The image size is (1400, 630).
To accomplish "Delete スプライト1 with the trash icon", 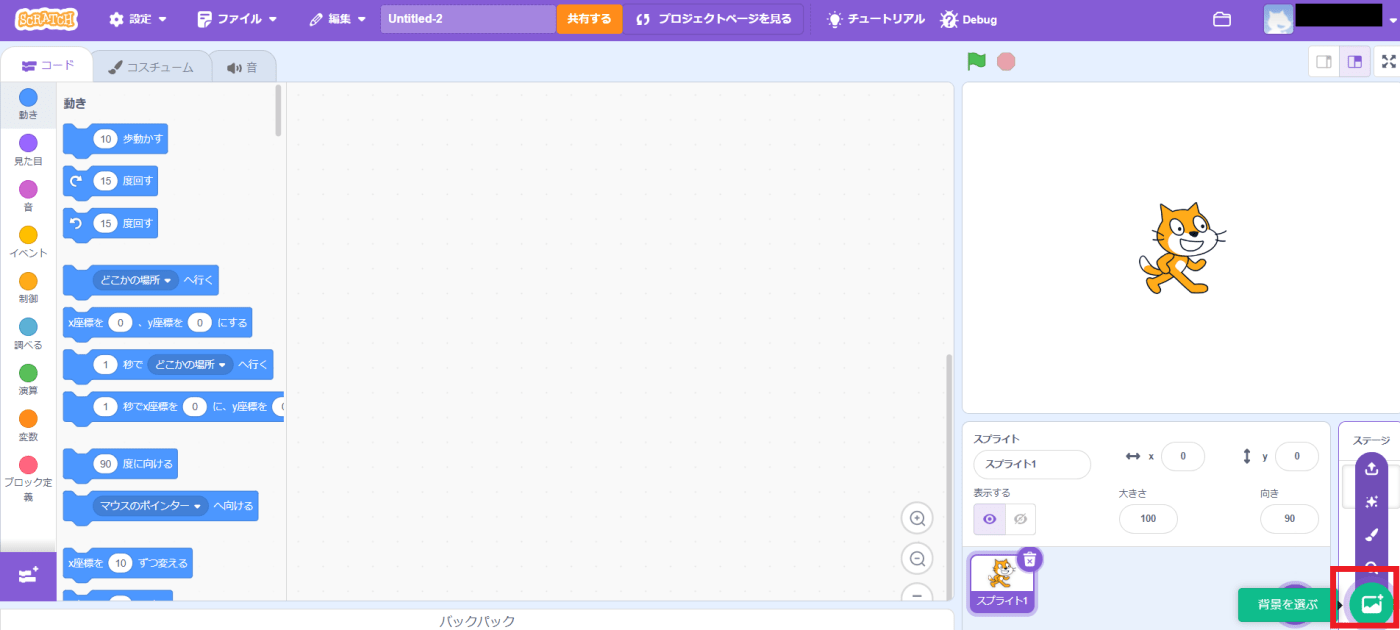I will (x=1030, y=558).
